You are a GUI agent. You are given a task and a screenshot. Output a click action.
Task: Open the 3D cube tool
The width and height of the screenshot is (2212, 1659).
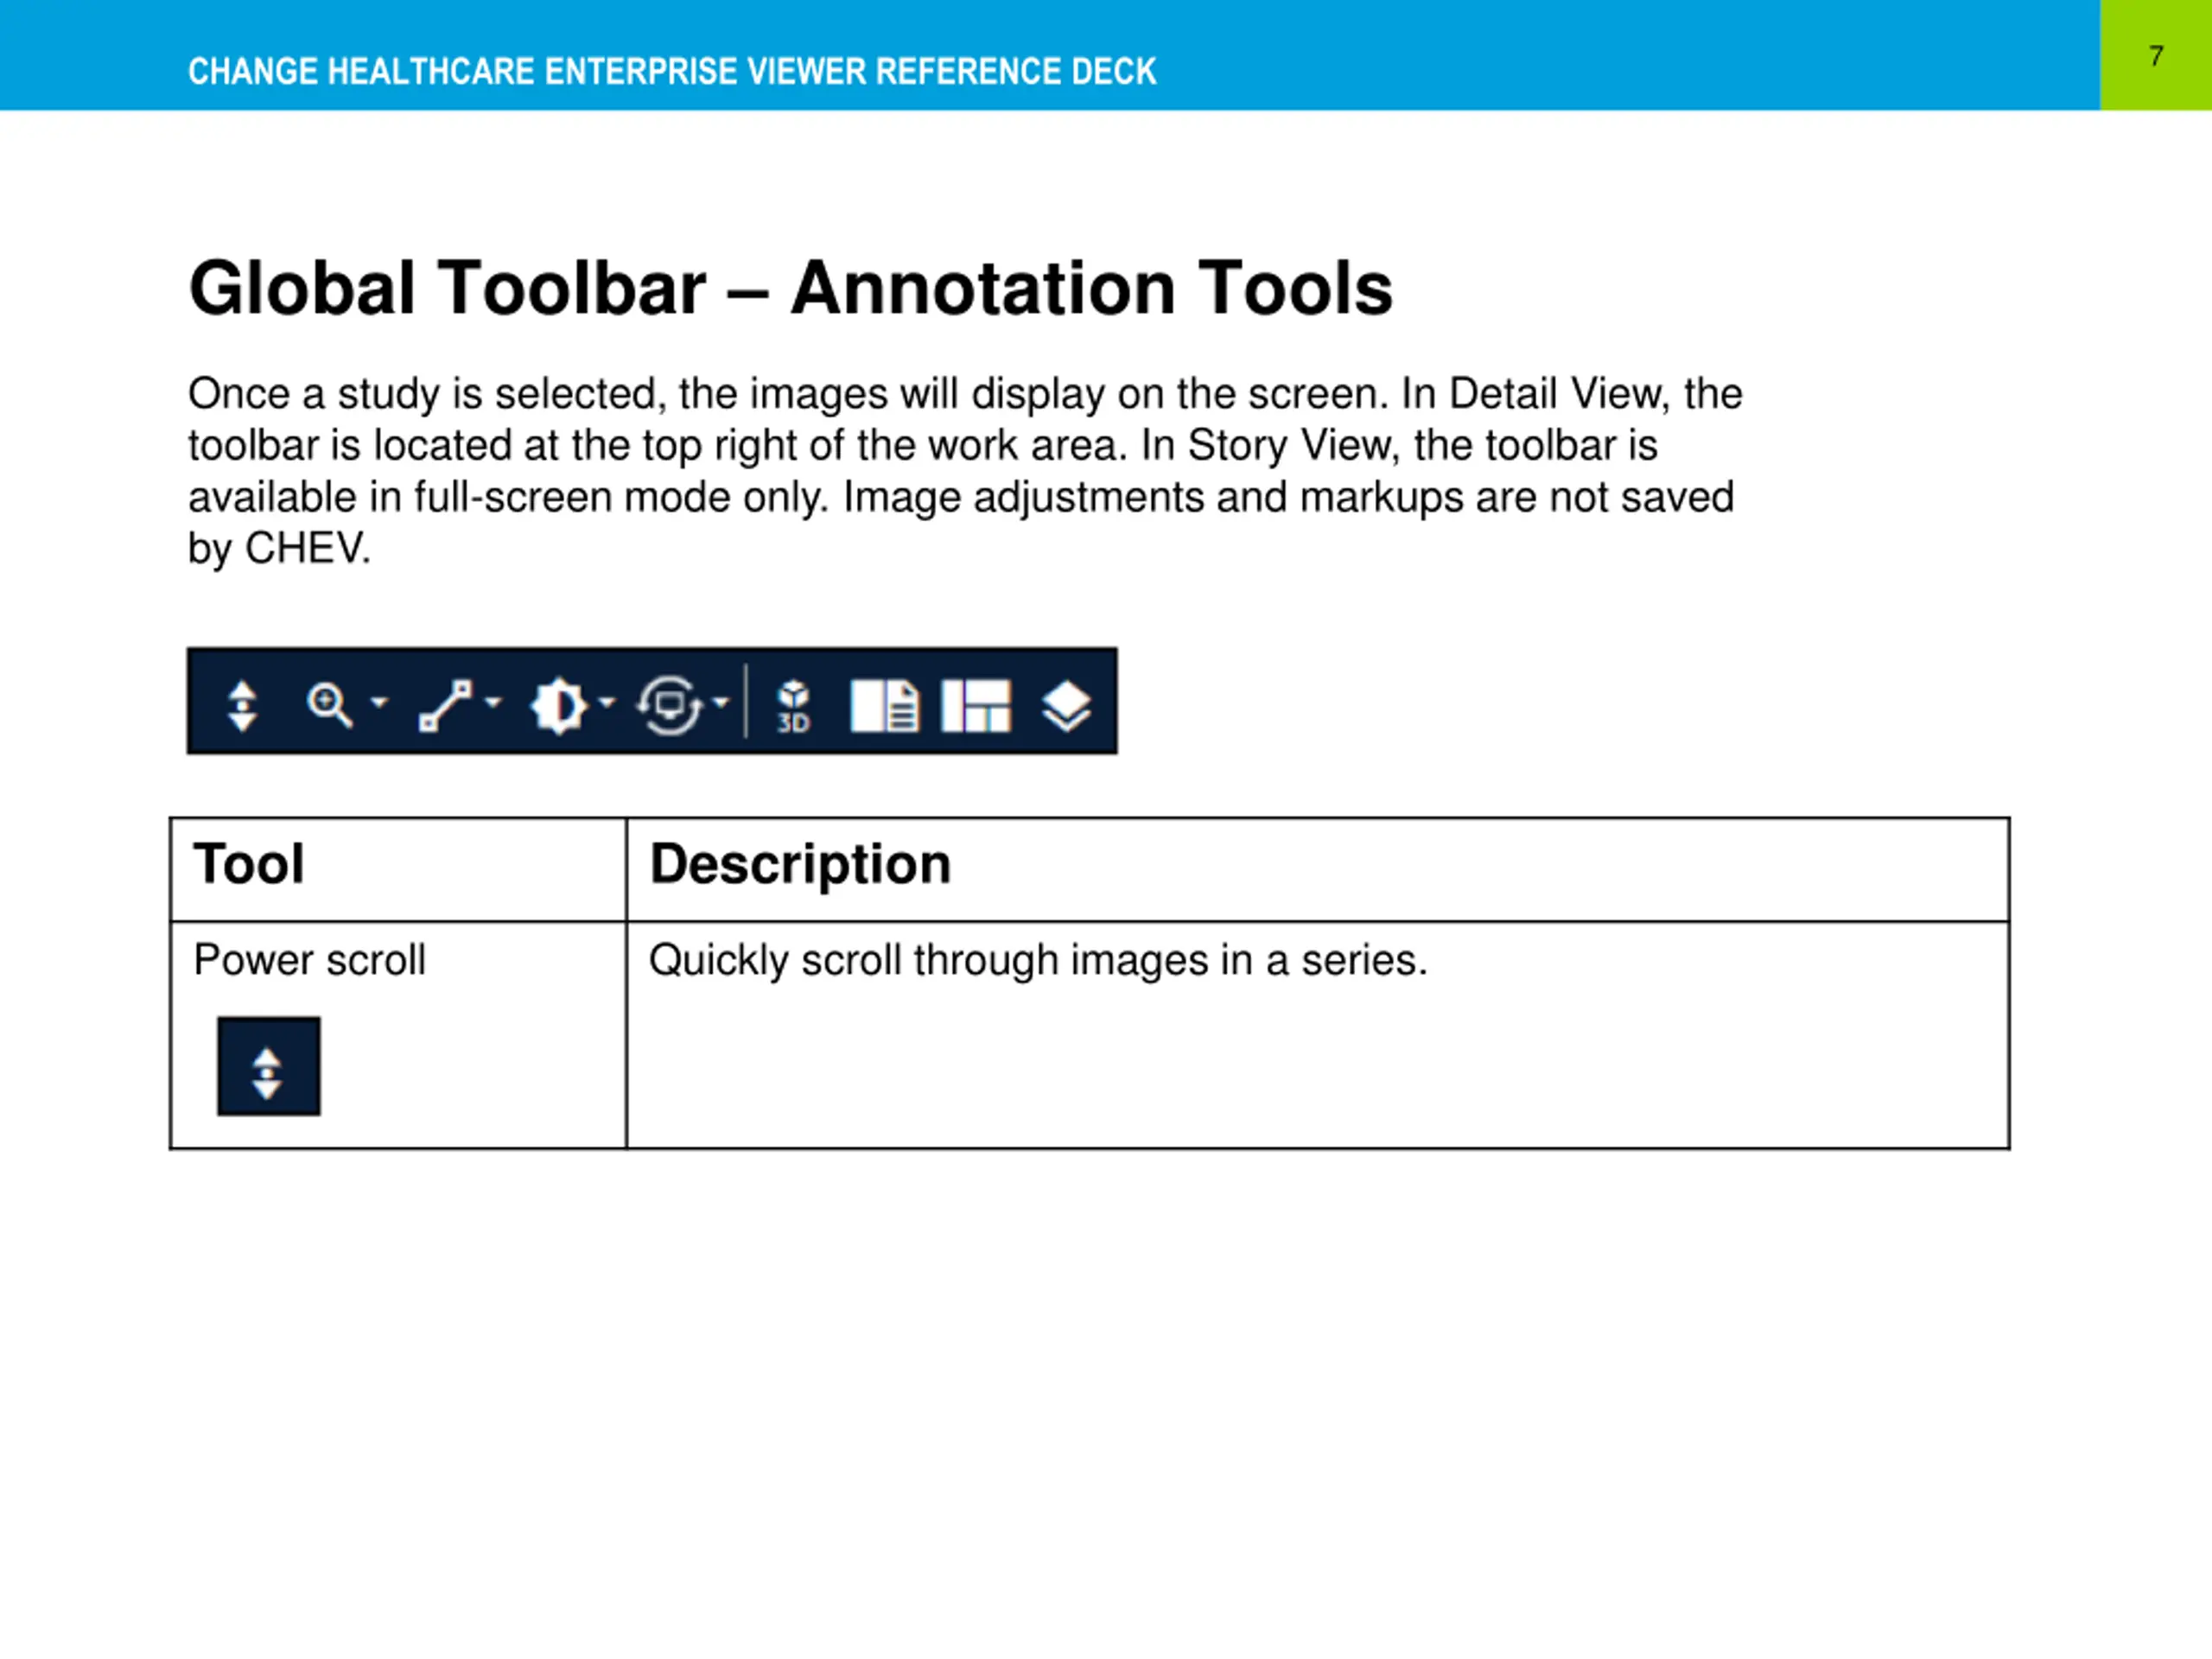[794, 706]
